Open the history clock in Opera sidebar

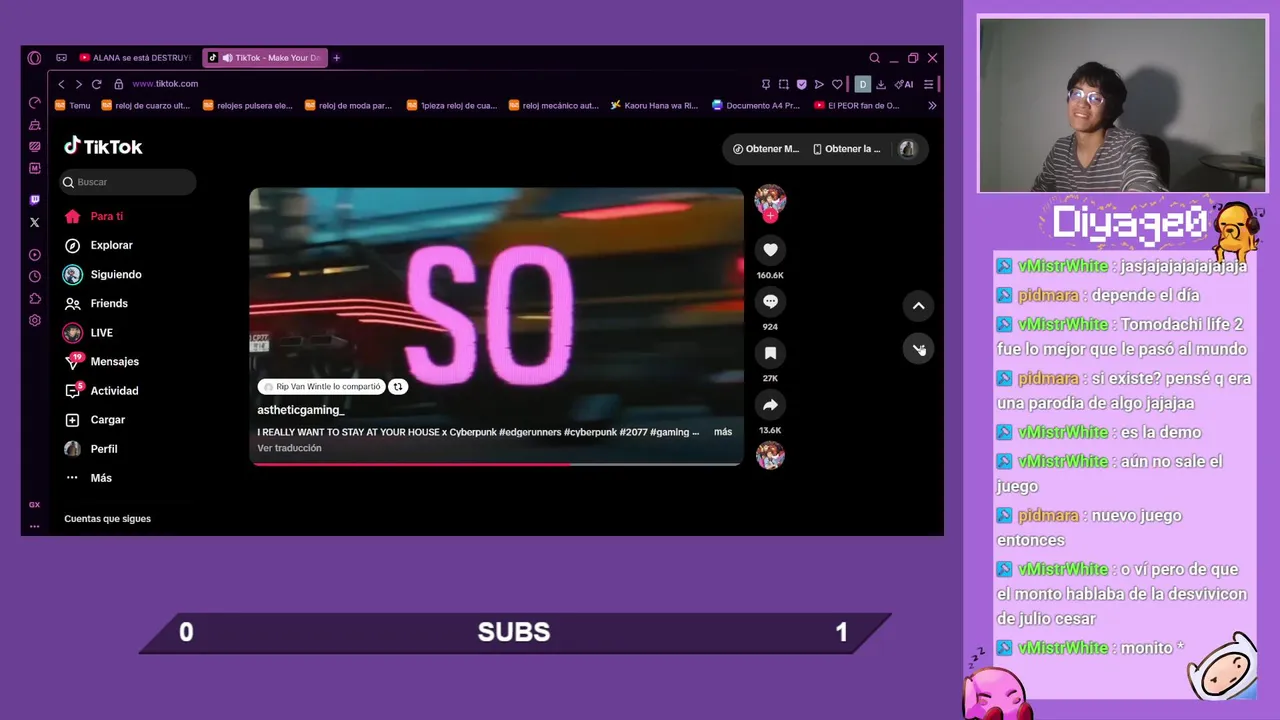[x=35, y=276]
